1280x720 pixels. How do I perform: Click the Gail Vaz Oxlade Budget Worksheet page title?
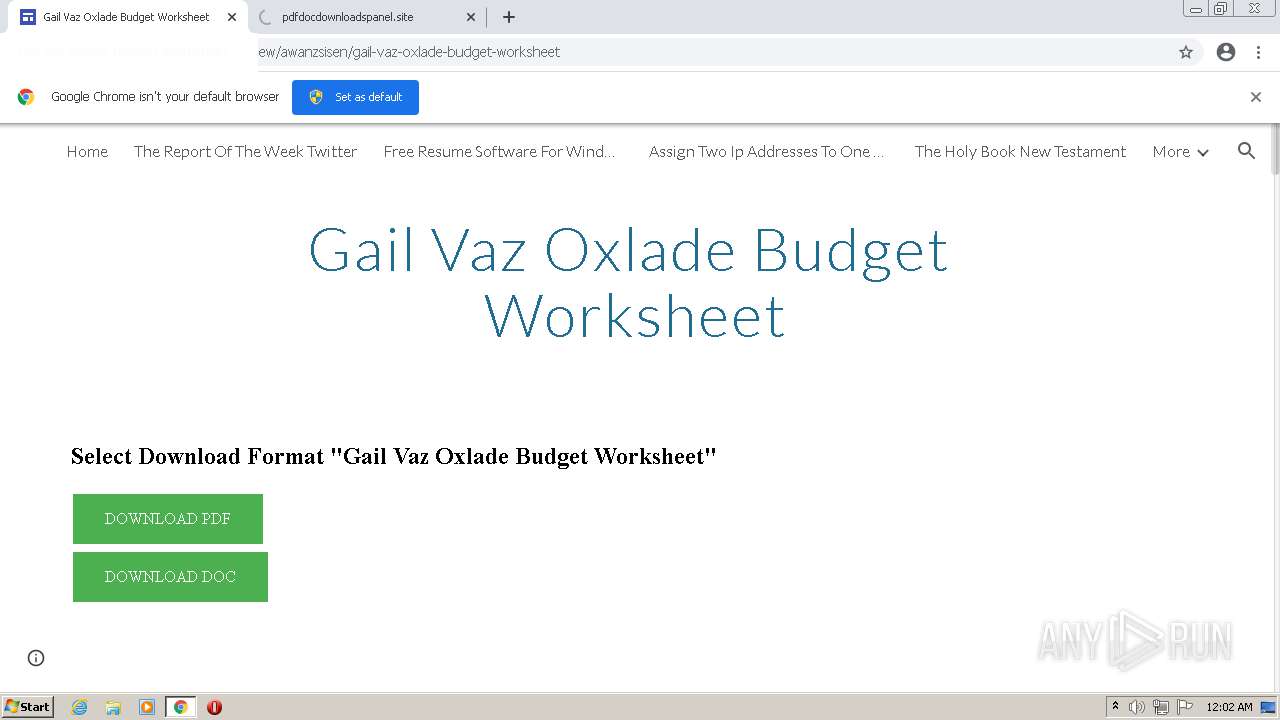(628, 283)
